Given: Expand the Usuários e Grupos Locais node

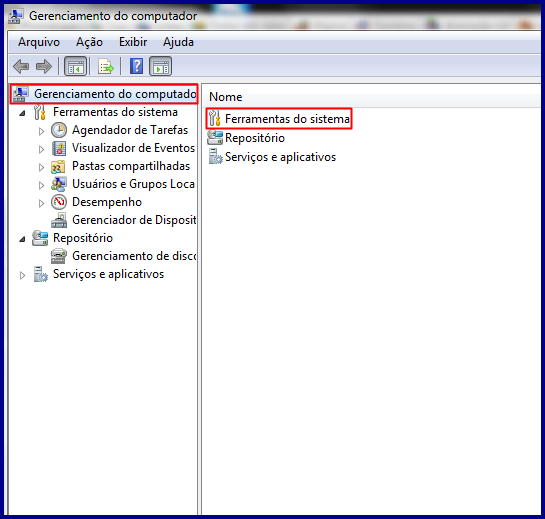Looking at the screenshot, I should click(41, 185).
